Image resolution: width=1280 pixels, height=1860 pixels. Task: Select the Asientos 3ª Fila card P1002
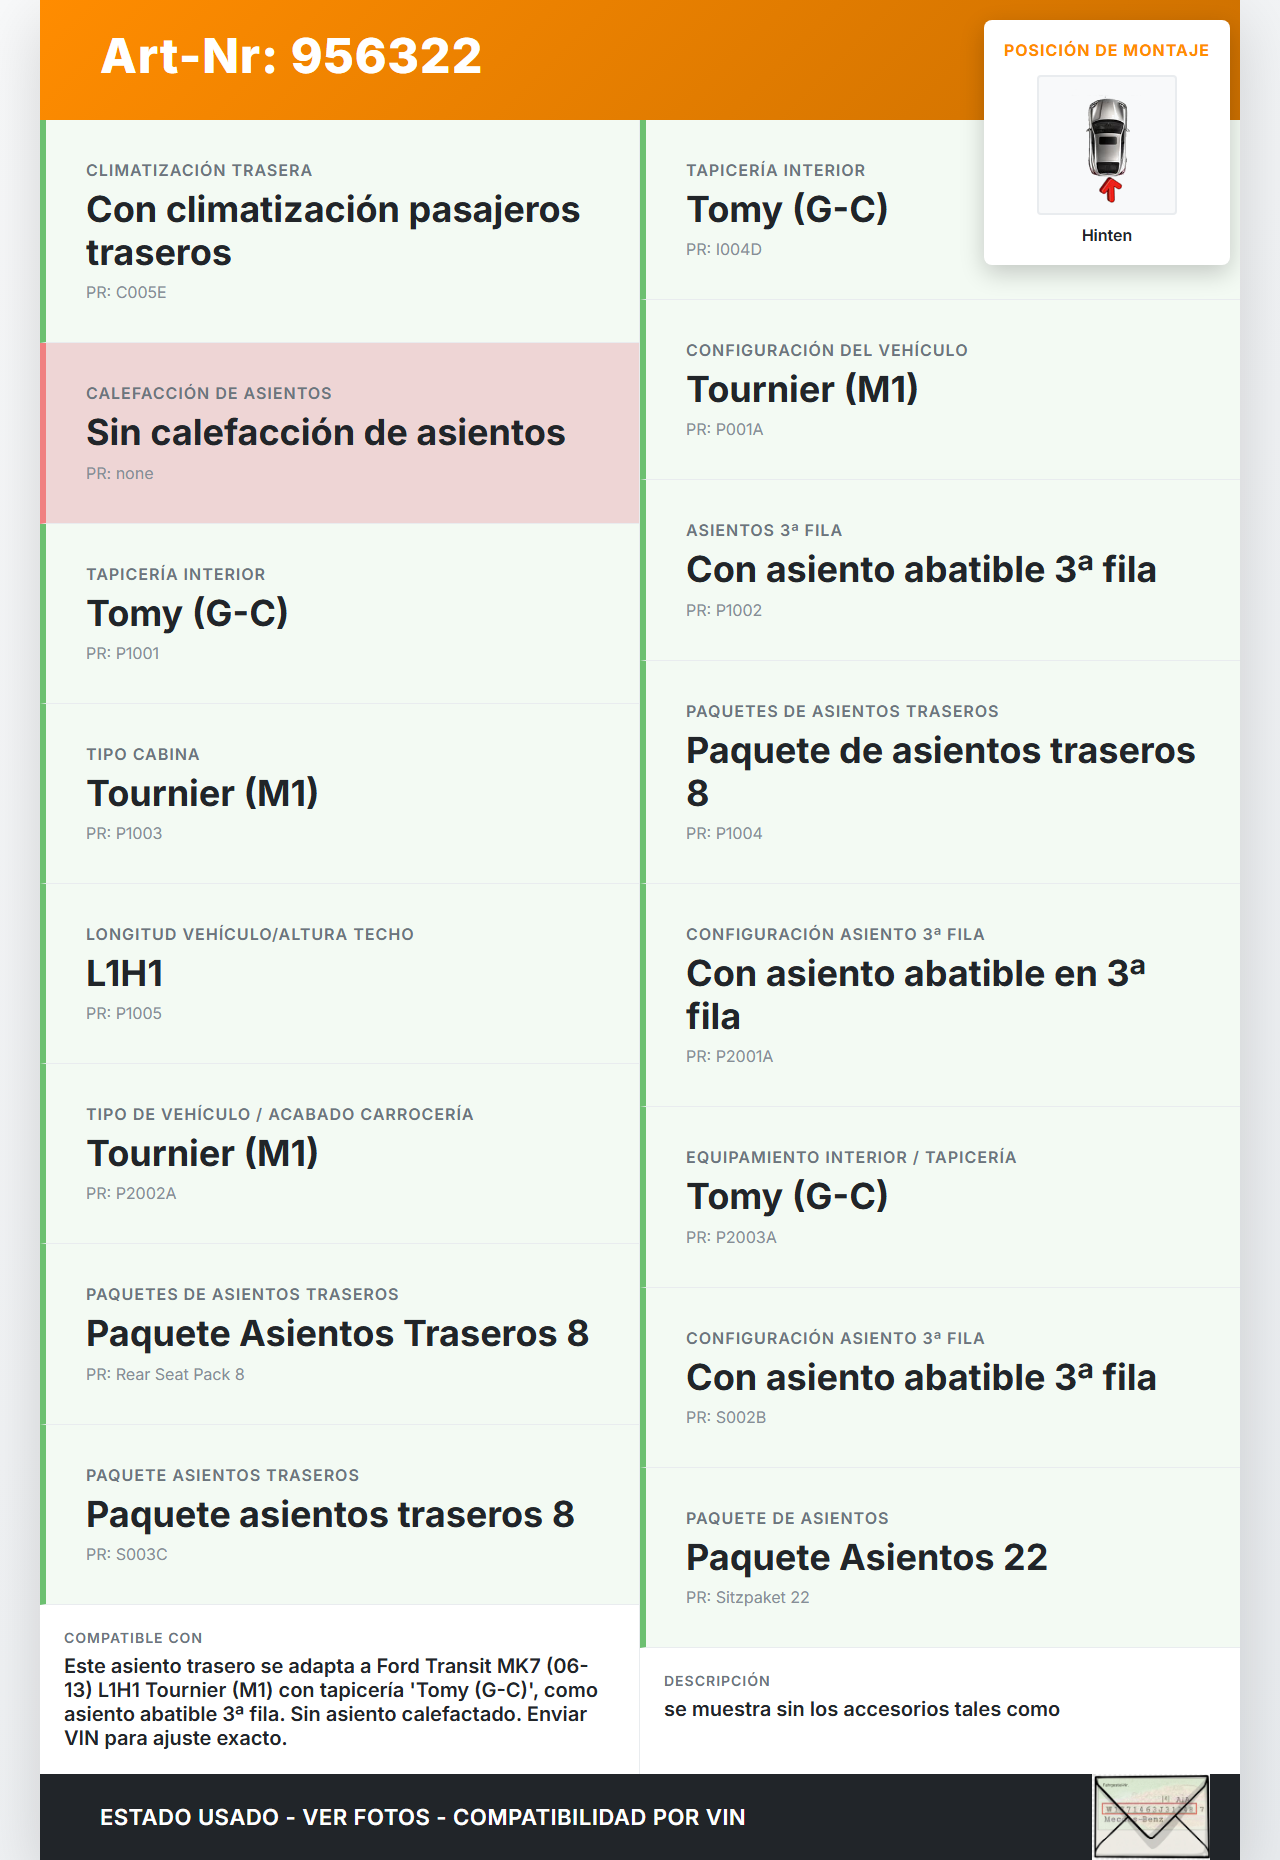[940, 570]
